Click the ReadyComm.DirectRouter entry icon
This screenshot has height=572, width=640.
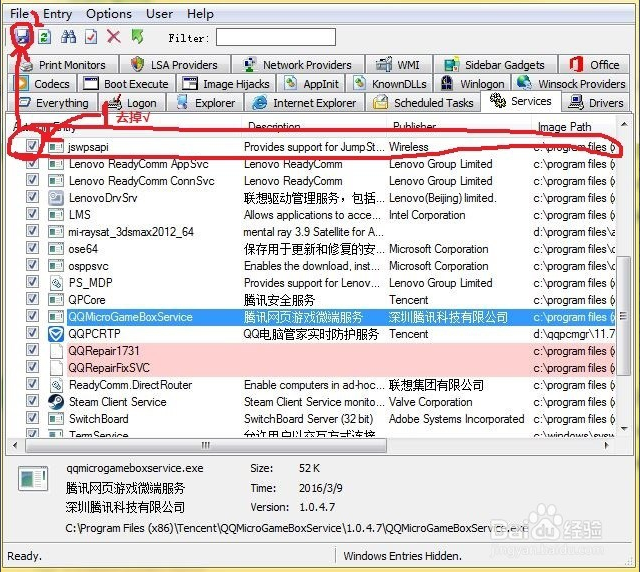click(56, 385)
